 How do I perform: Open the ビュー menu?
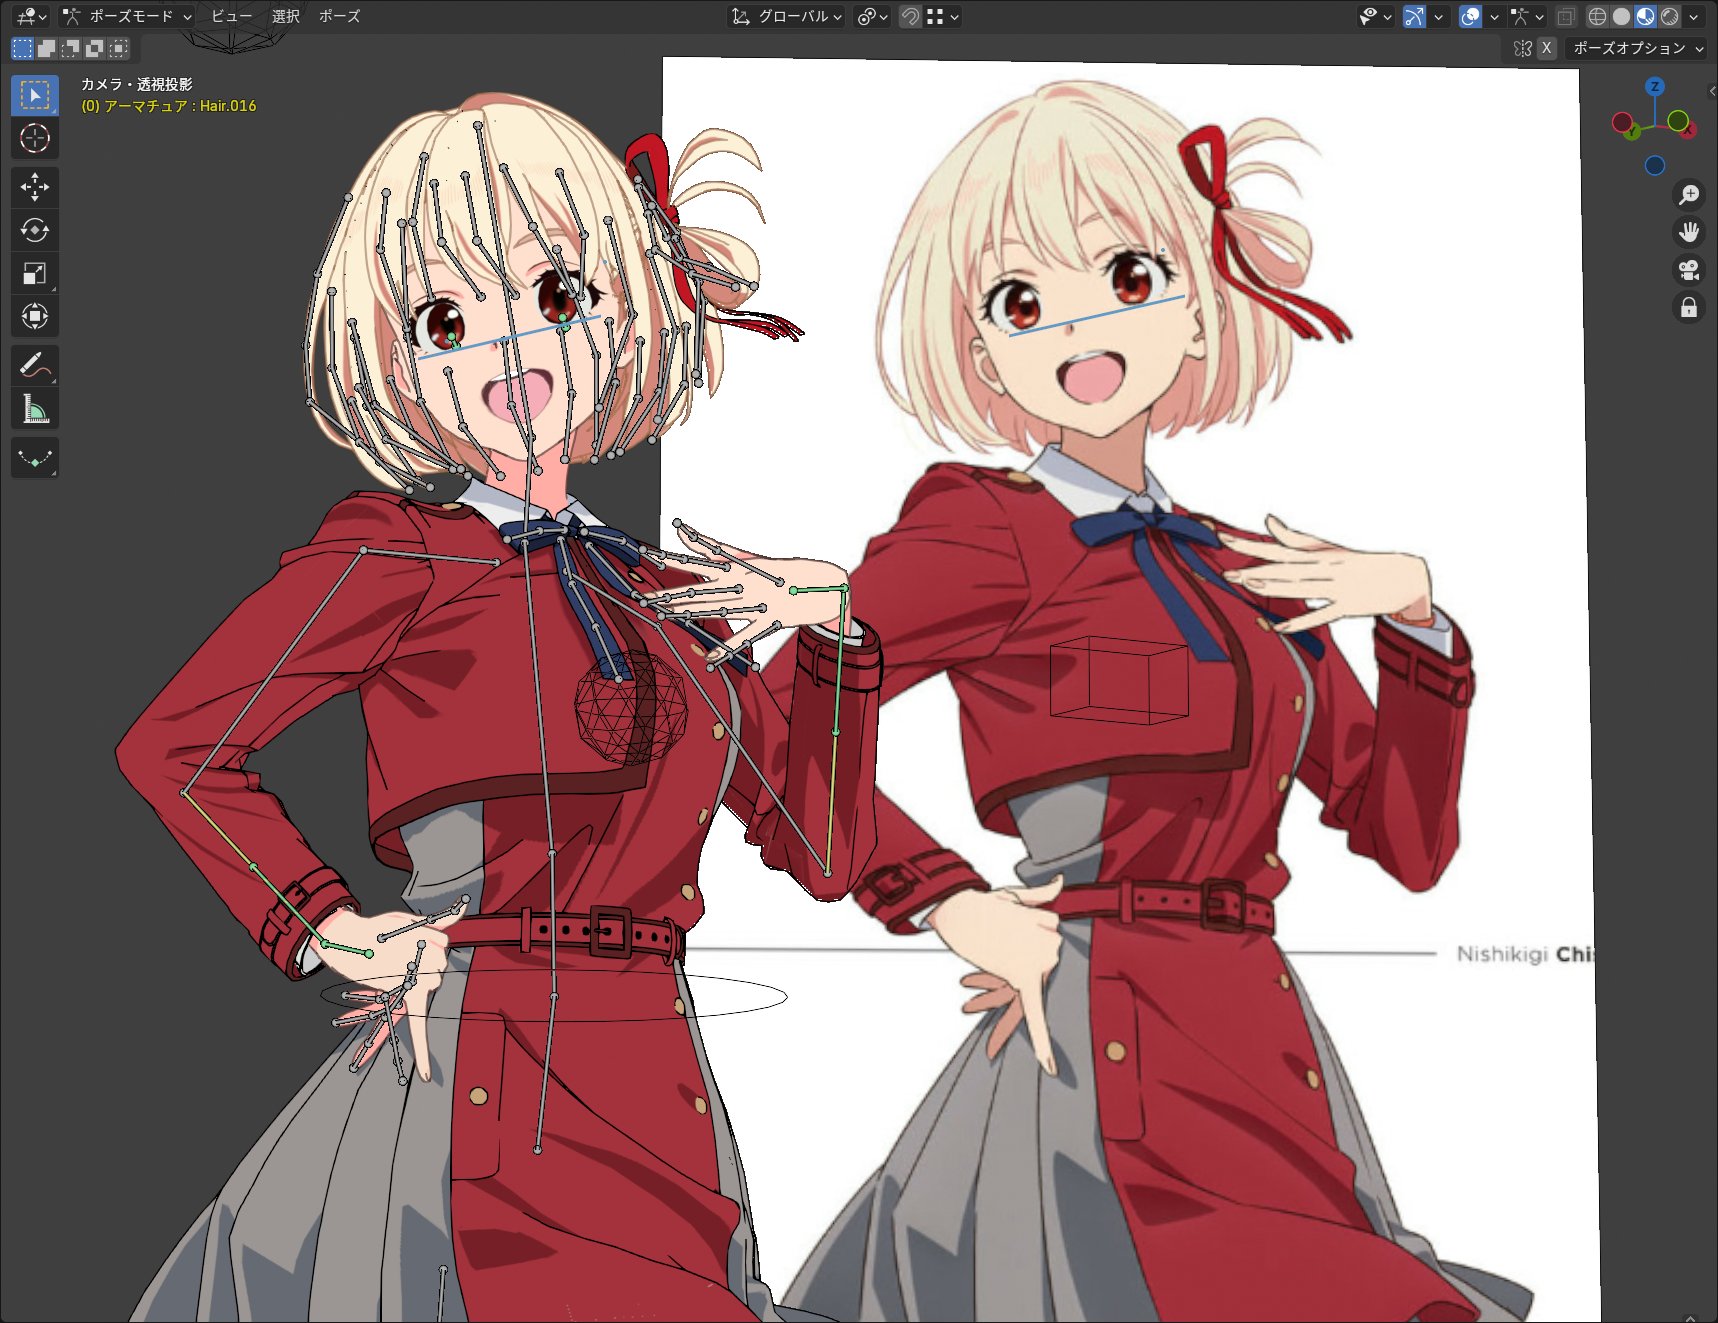click(x=231, y=16)
